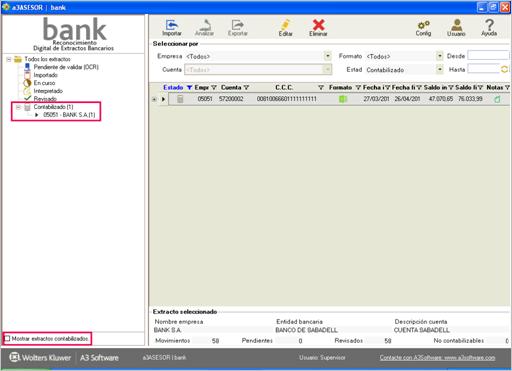
Task: Click the Eliminar red X icon
Action: 318,25
